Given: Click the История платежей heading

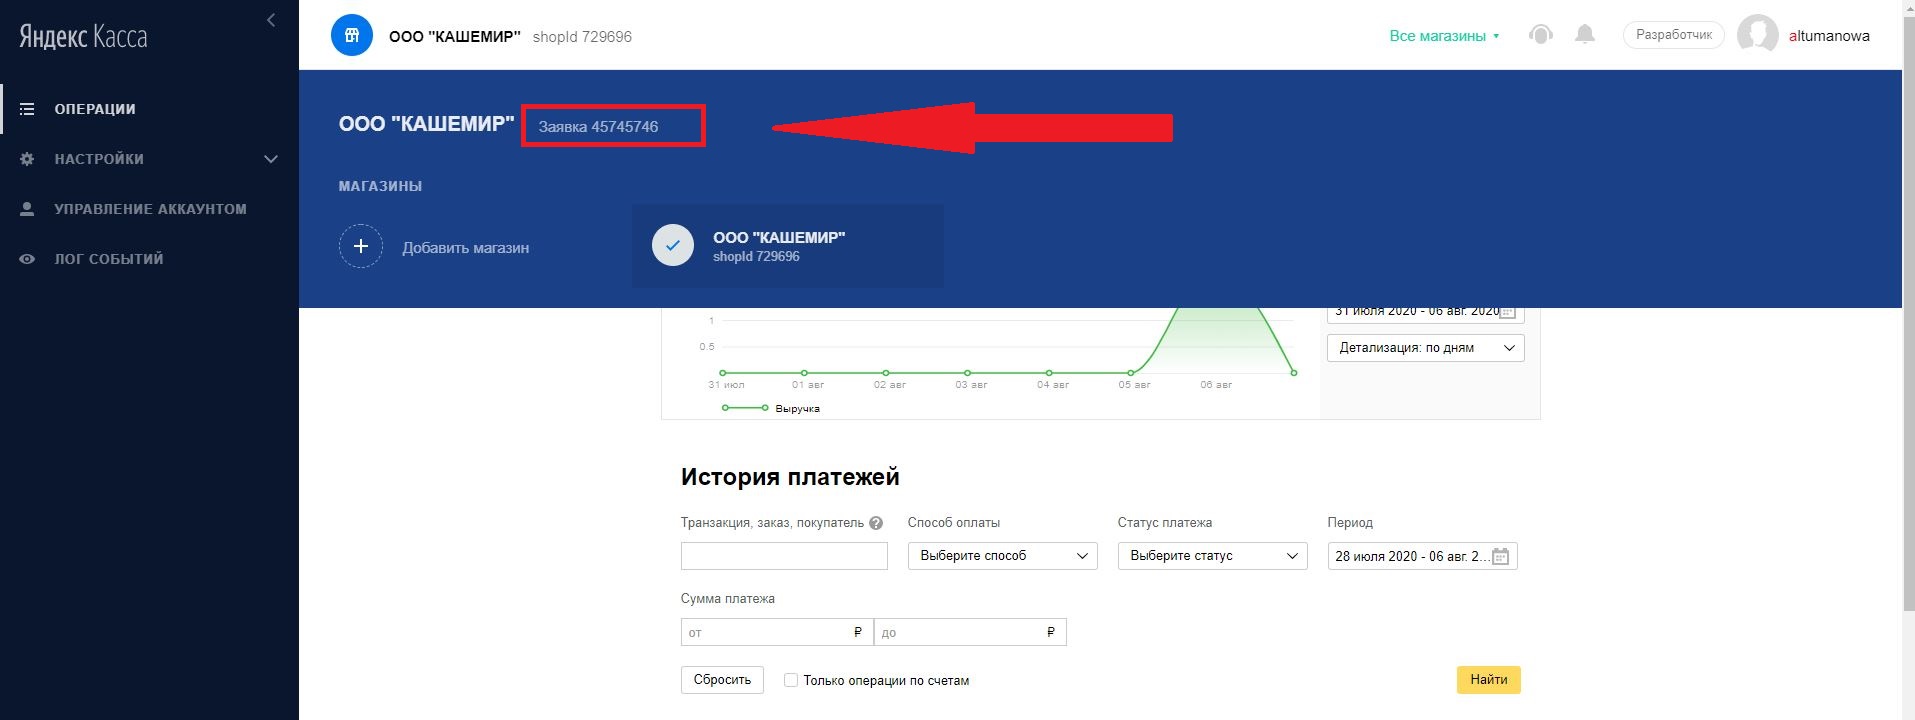Looking at the screenshot, I should (x=790, y=477).
